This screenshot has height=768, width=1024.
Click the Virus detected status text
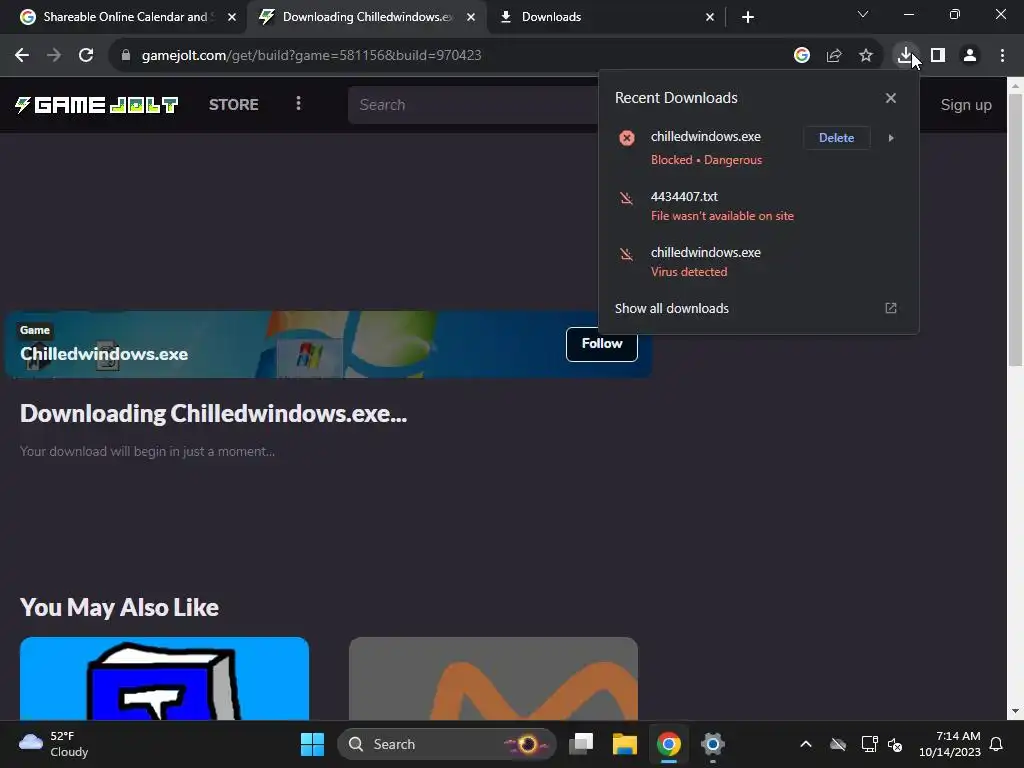pos(689,272)
